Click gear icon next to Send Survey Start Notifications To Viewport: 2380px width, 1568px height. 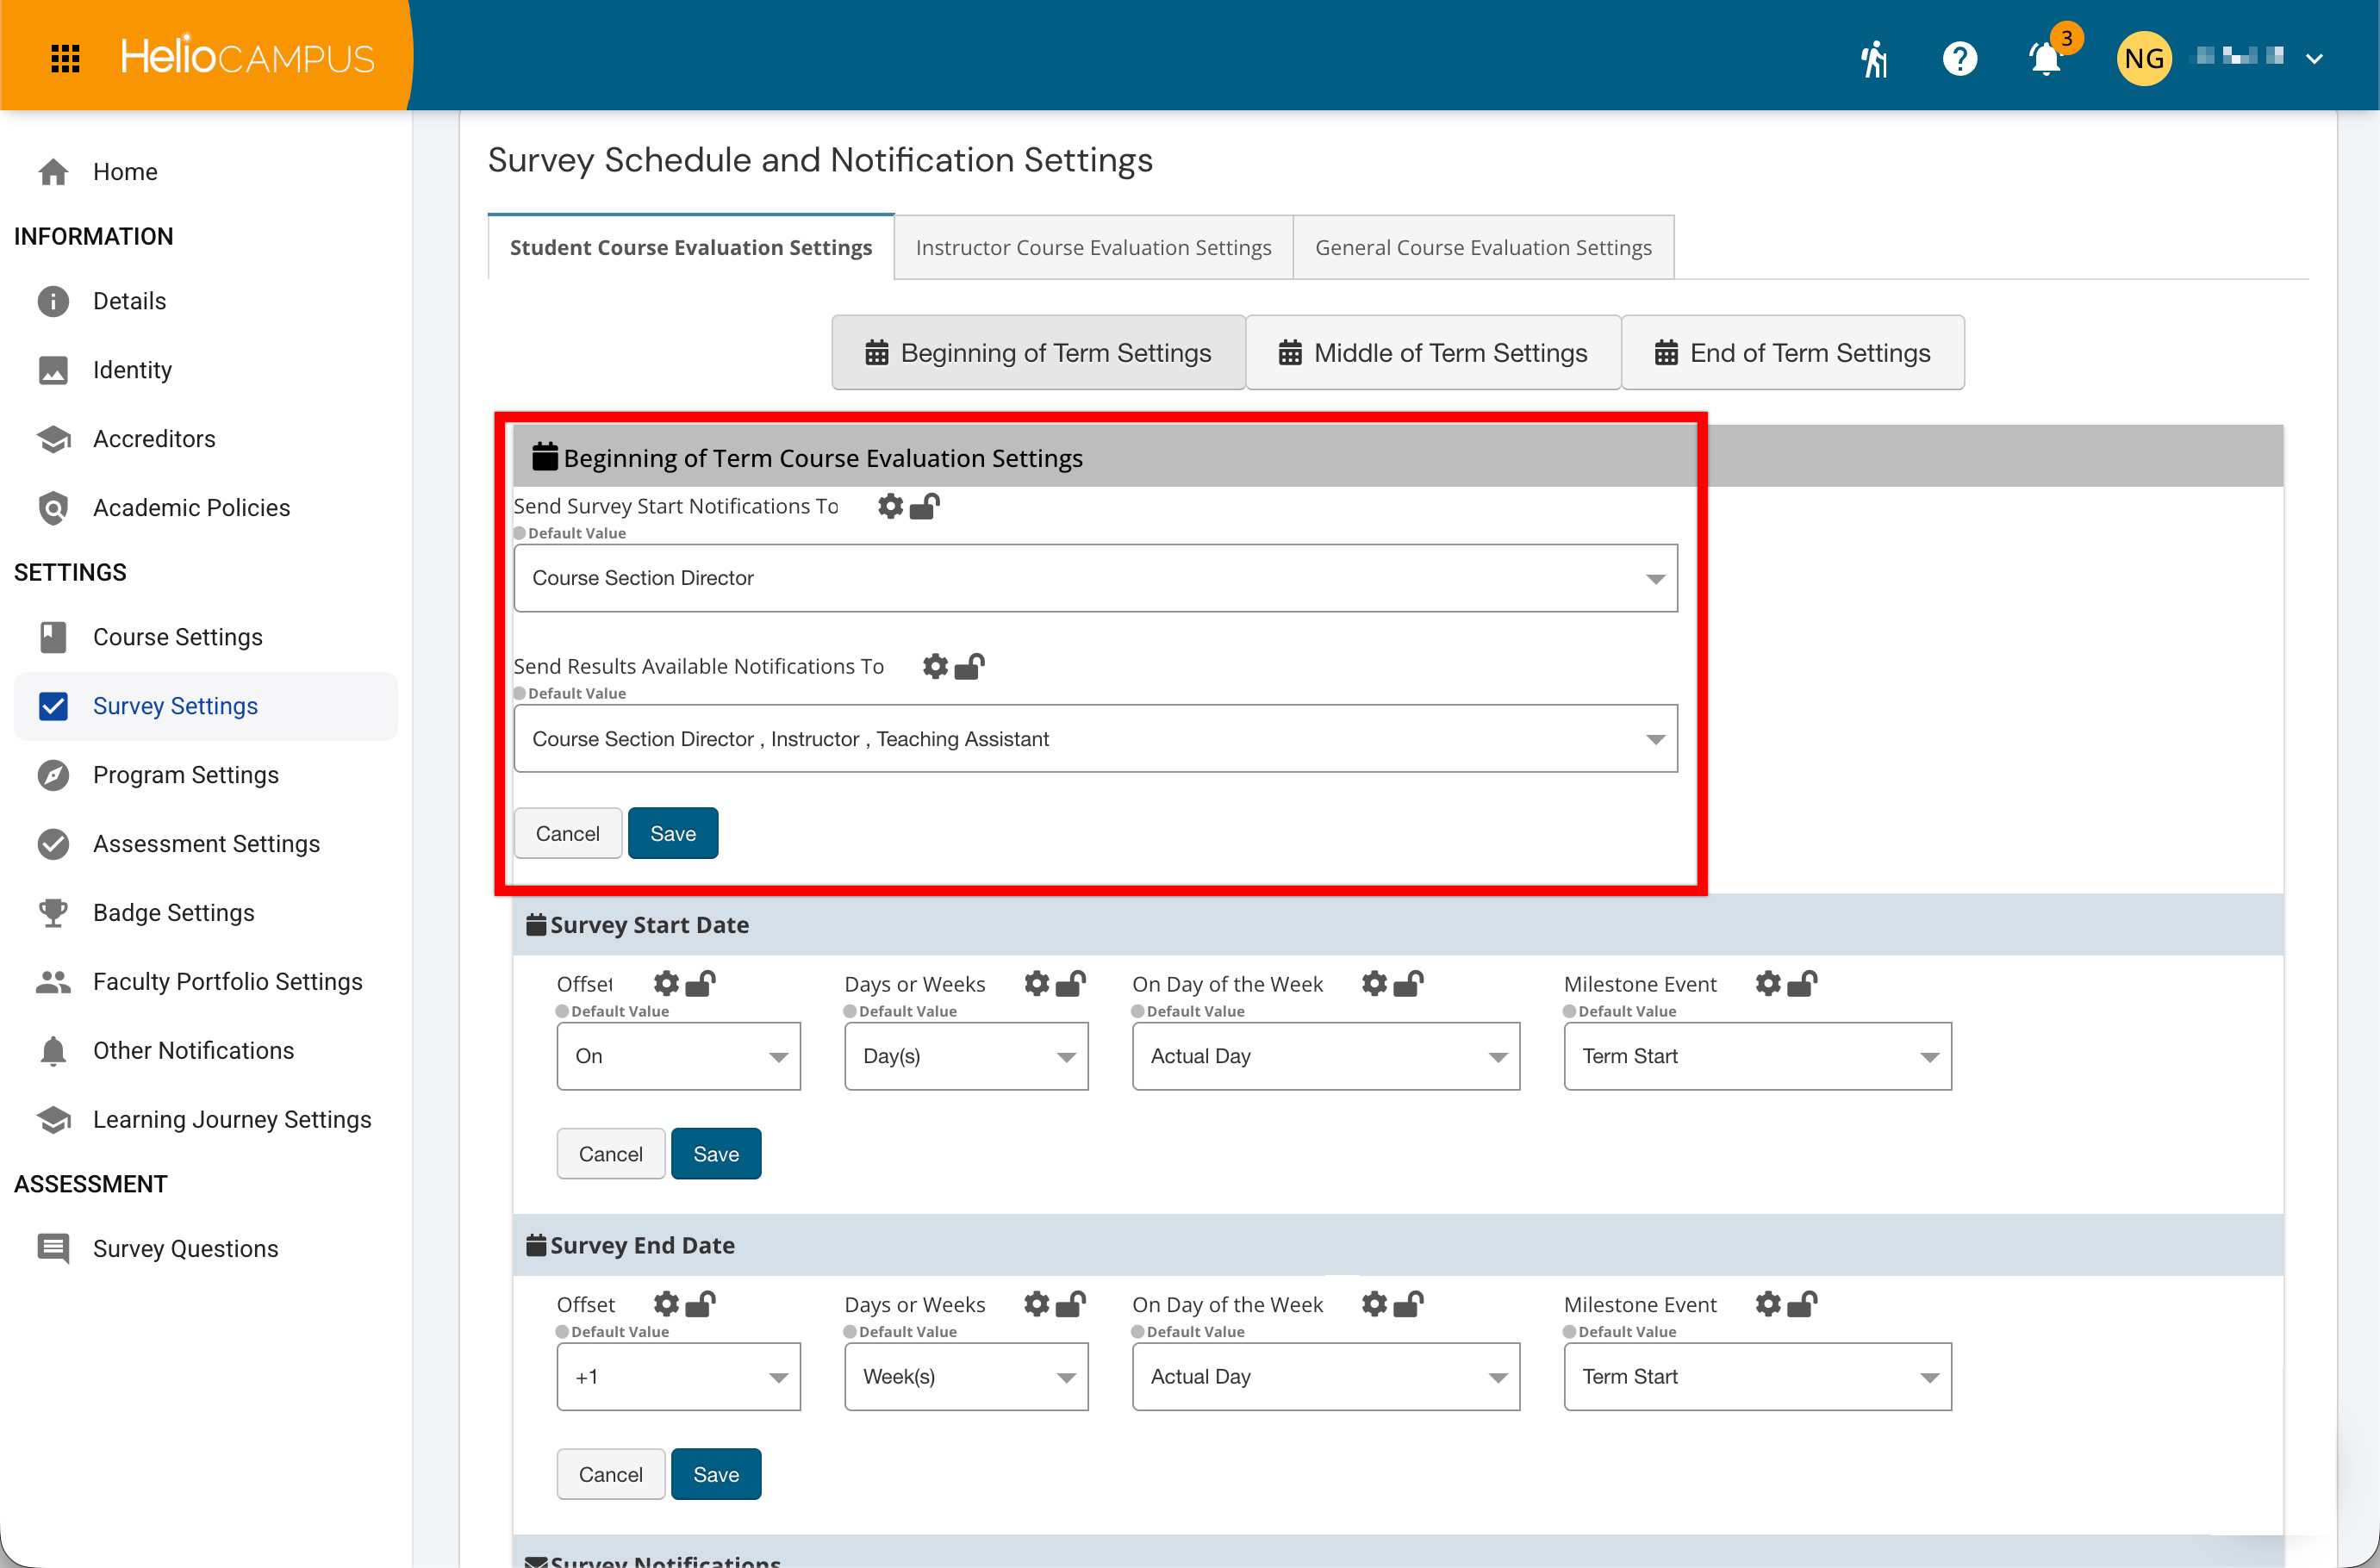click(890, 506)
